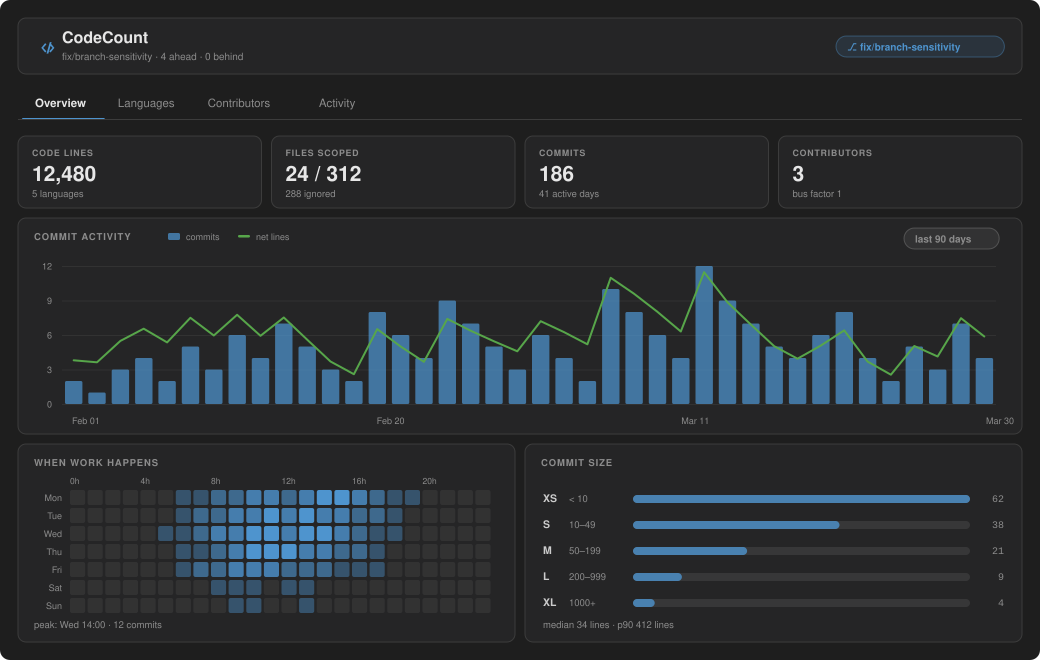This screenshot has width=1040, height=660.
Task: Click the Mar 30 axis label
Action: [x=1000, y=421]
